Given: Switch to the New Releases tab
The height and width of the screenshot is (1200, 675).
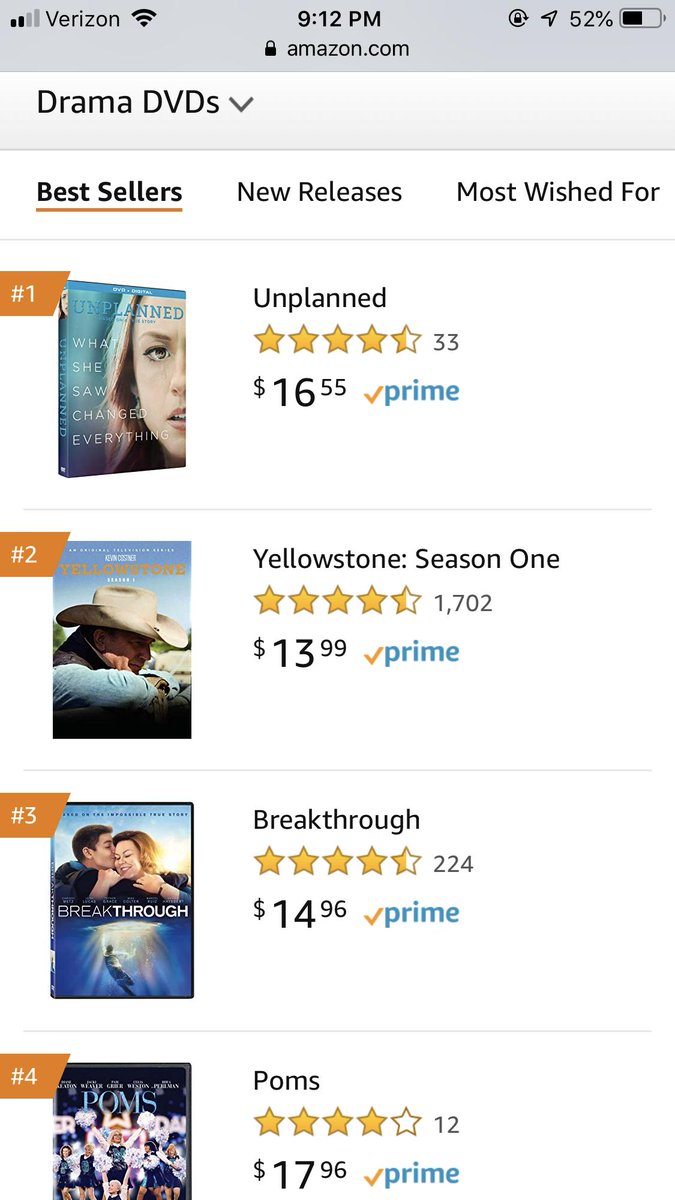Looking at the screenshot, I should [319, 192].
